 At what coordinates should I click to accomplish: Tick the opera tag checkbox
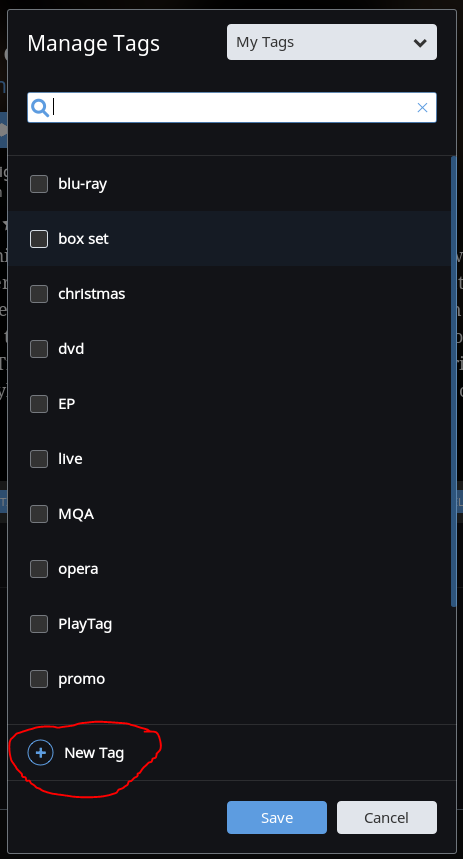point(39,569)
